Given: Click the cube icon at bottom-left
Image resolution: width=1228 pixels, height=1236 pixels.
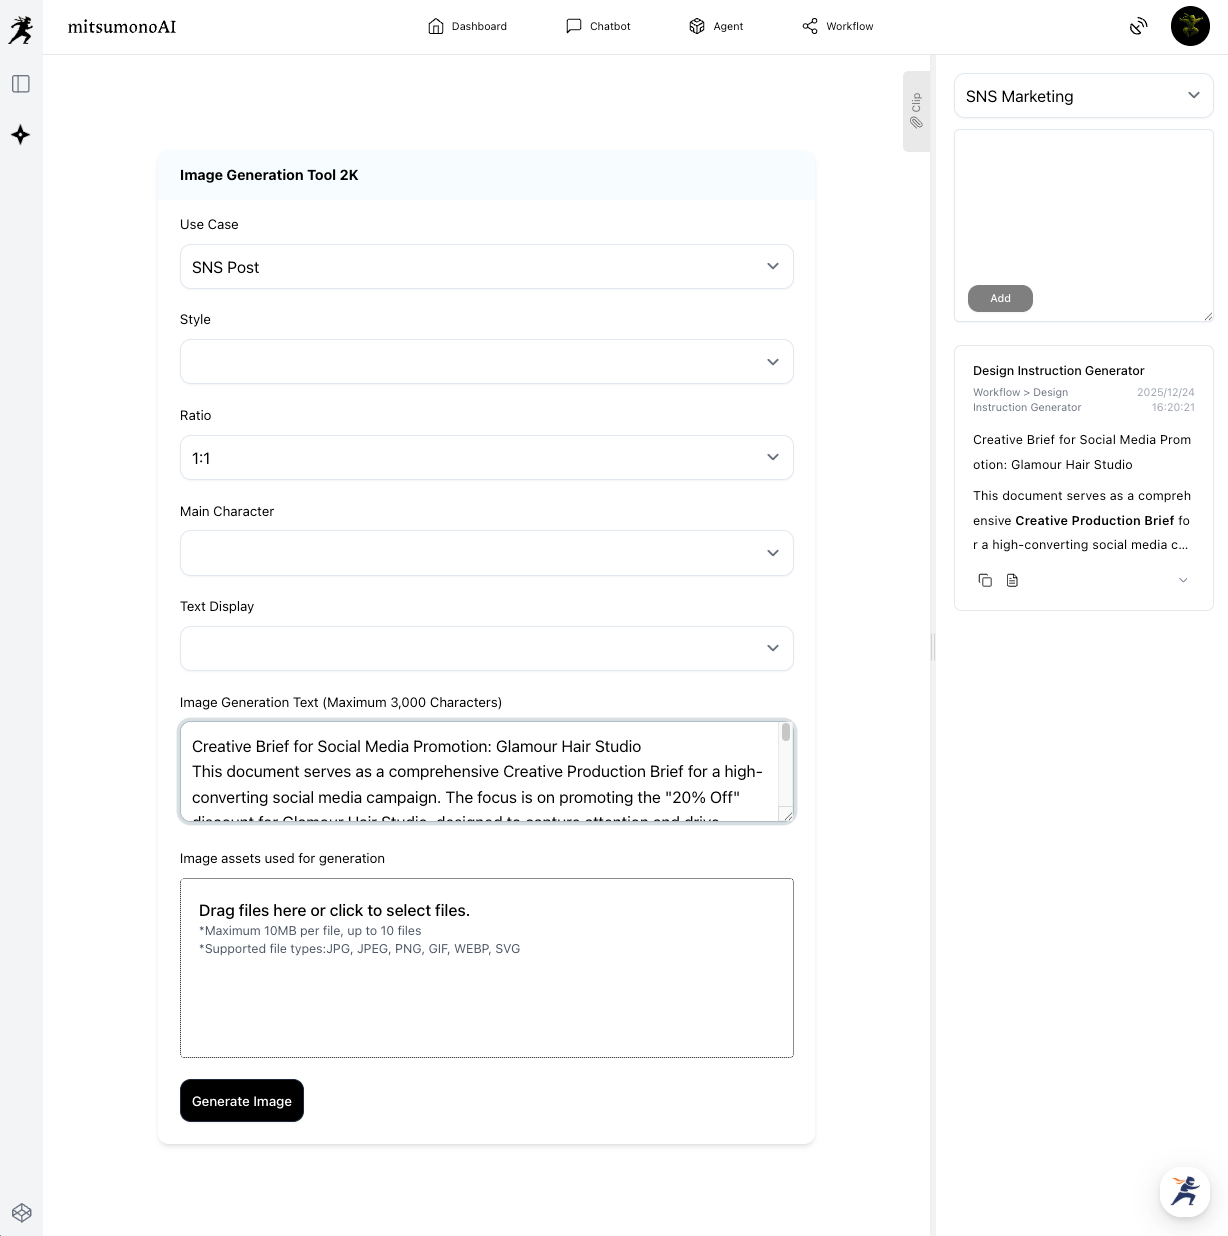Looking at the screenshot, I should coord(22,1213).
